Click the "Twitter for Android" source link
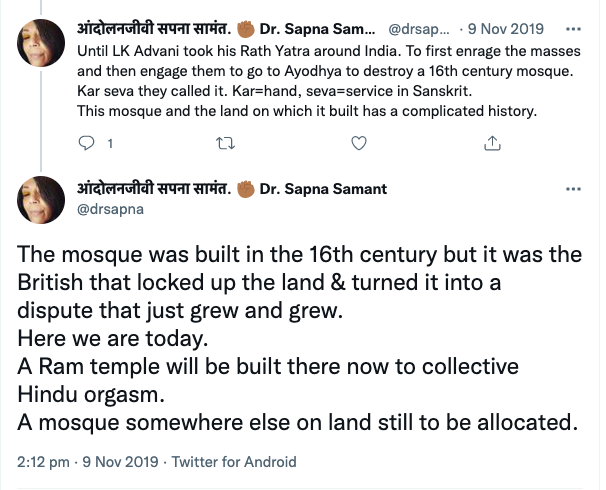606x490 pixels. (x=234, y=461)
